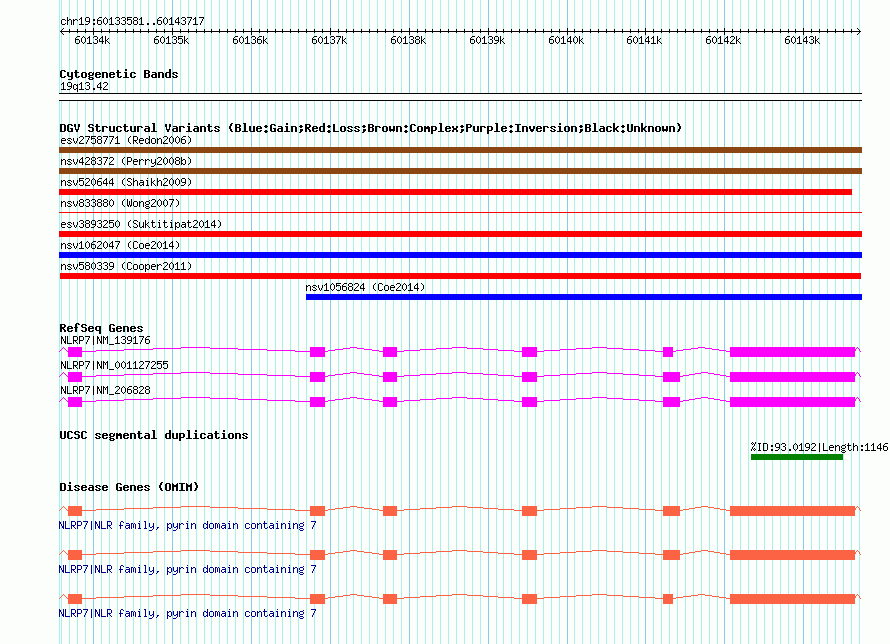The height and width of the screenshot is (644, 890).
Task: Select the thin red line under nsv833880
Action: (460, 213)
